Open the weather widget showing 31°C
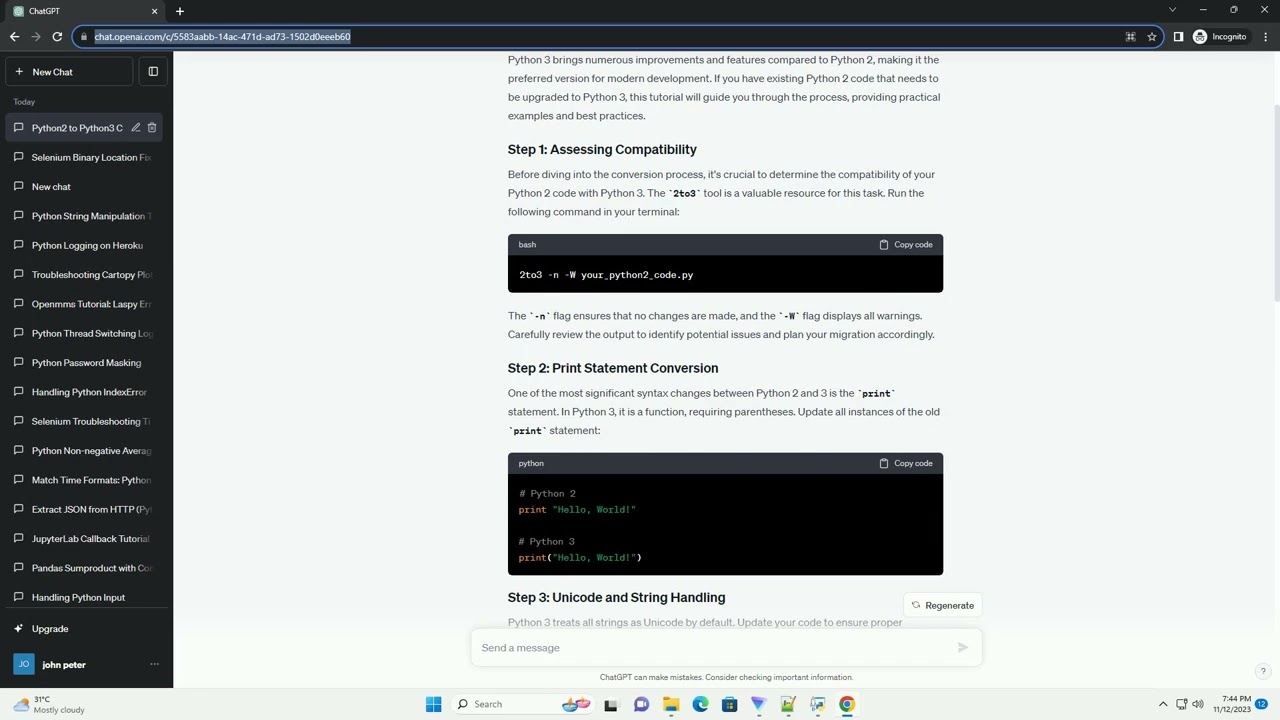The image size is (1280, 720). pos(50,704)
